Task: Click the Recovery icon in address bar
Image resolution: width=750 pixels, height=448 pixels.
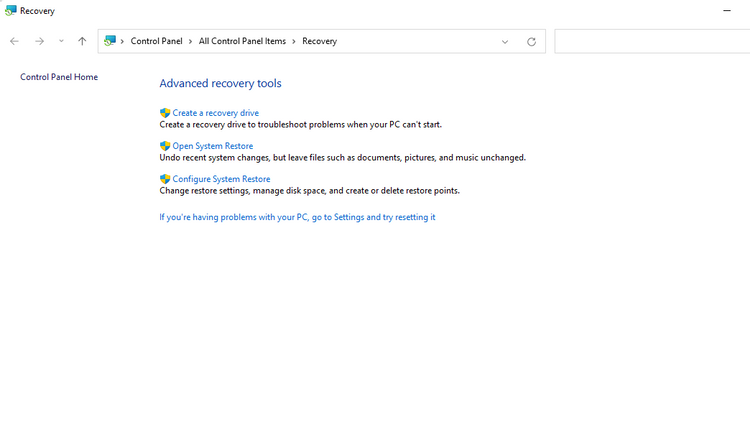Action: [110, 41]
